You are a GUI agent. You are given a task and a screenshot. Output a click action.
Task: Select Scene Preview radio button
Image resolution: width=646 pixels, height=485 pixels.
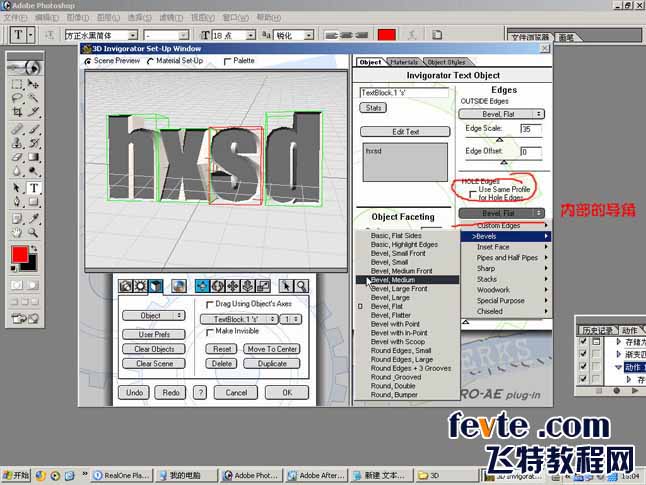88,61
